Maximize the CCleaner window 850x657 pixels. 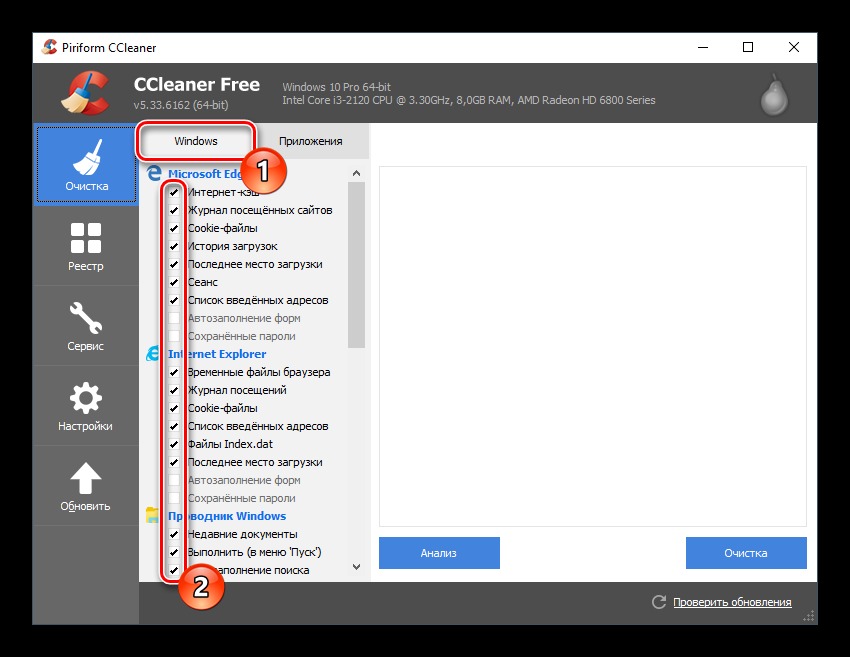point(748,47)
